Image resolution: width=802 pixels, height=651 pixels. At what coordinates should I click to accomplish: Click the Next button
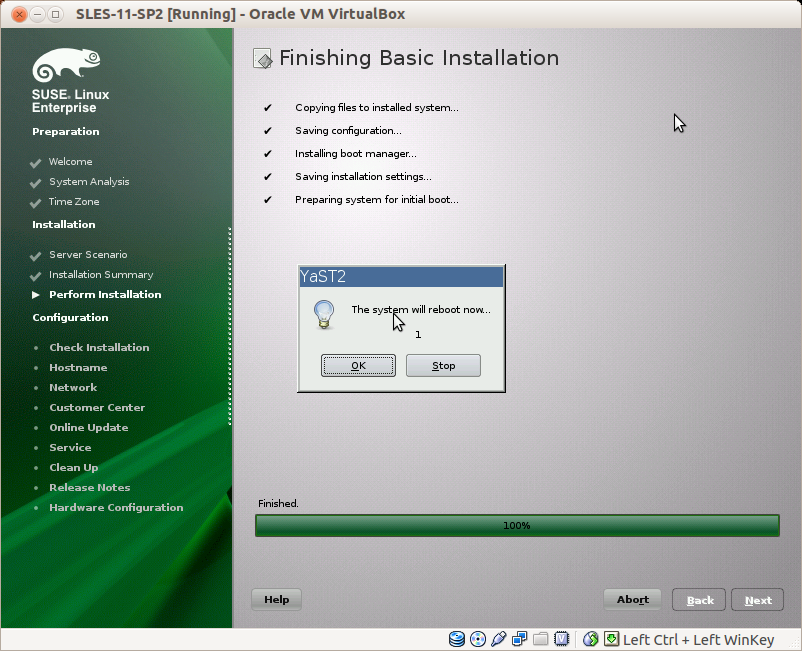click(758, 599)
